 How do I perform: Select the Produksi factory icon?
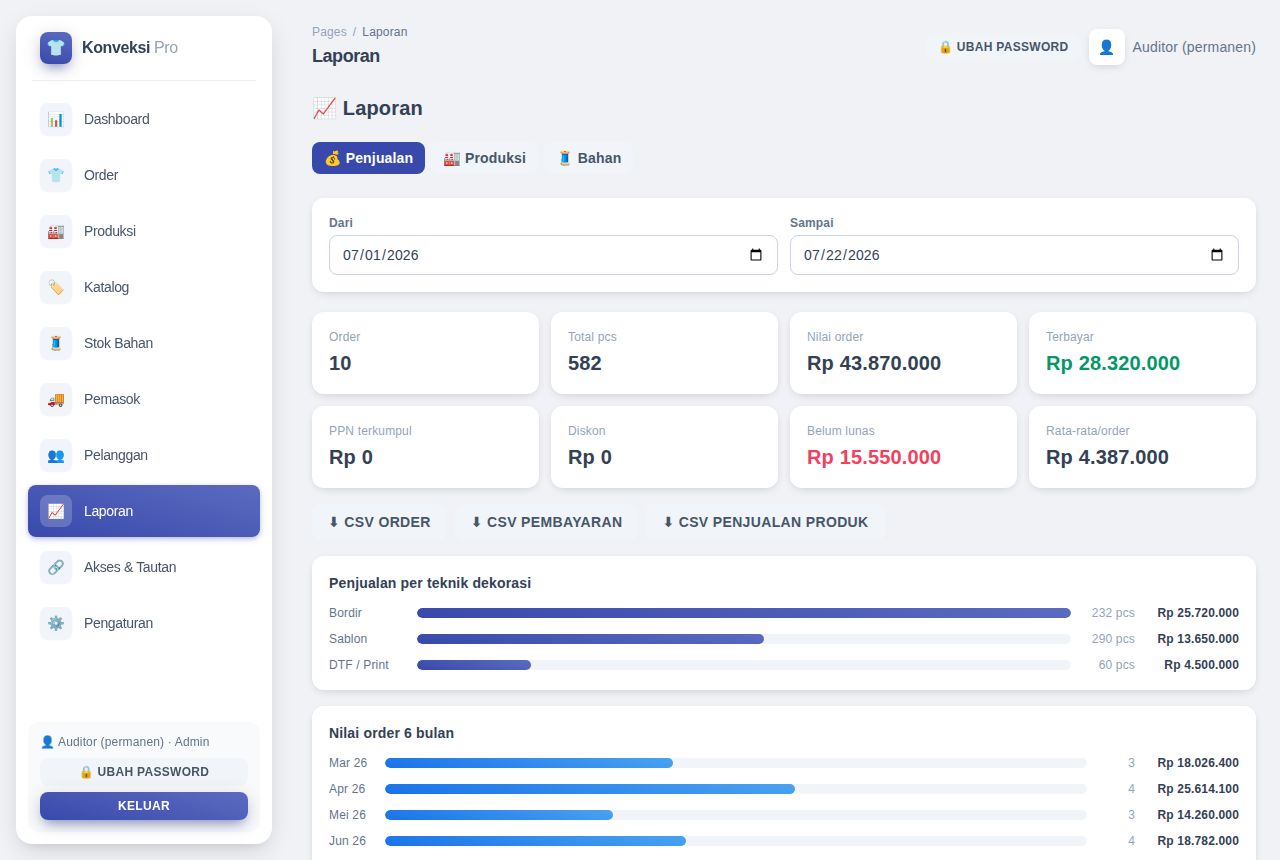pyautogui.click(x=56, y=231)
